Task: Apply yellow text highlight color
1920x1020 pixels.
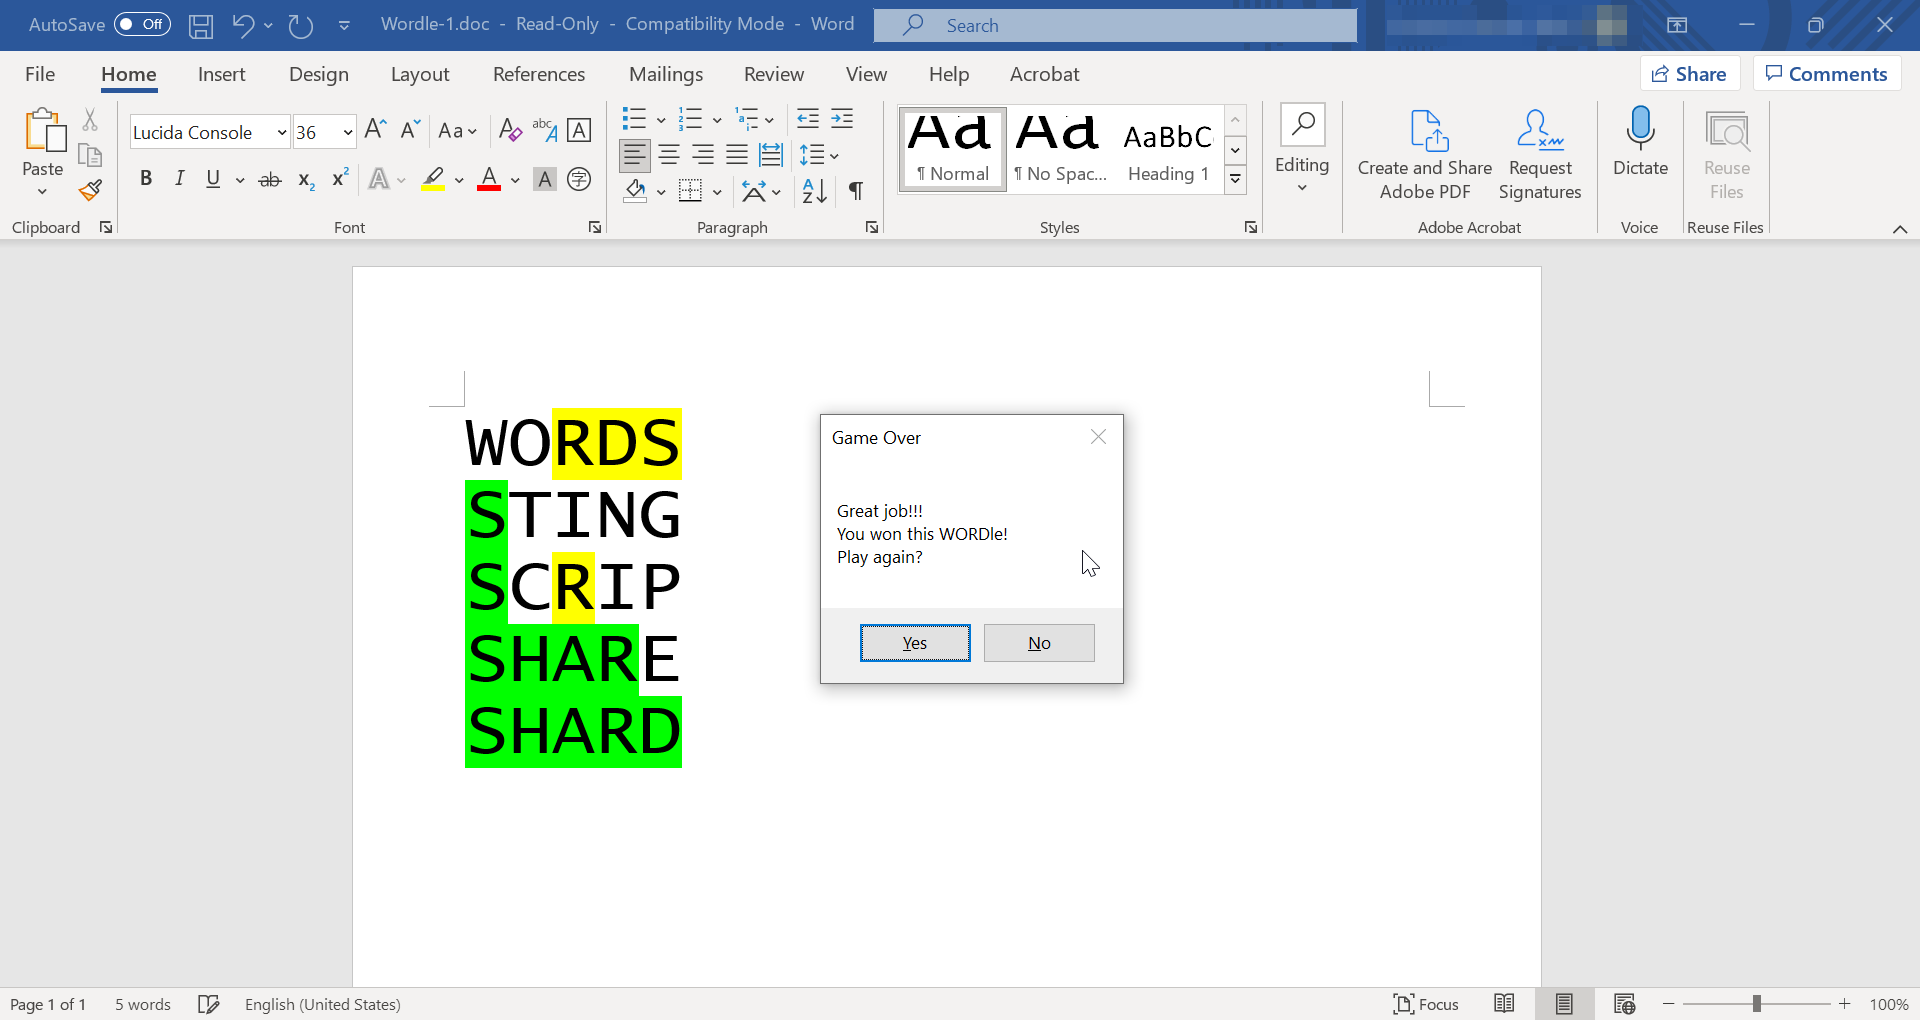Action: [433, 180]
